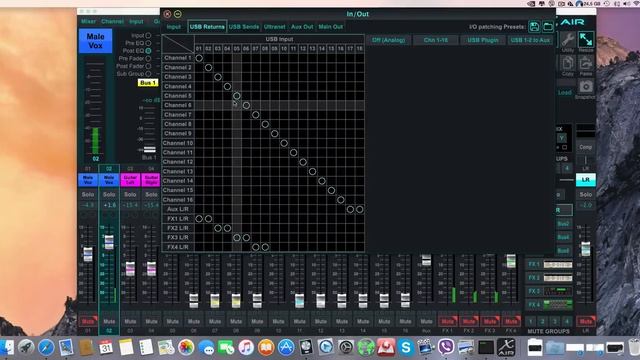Open the Trash in the dock

tap(635, 347)
